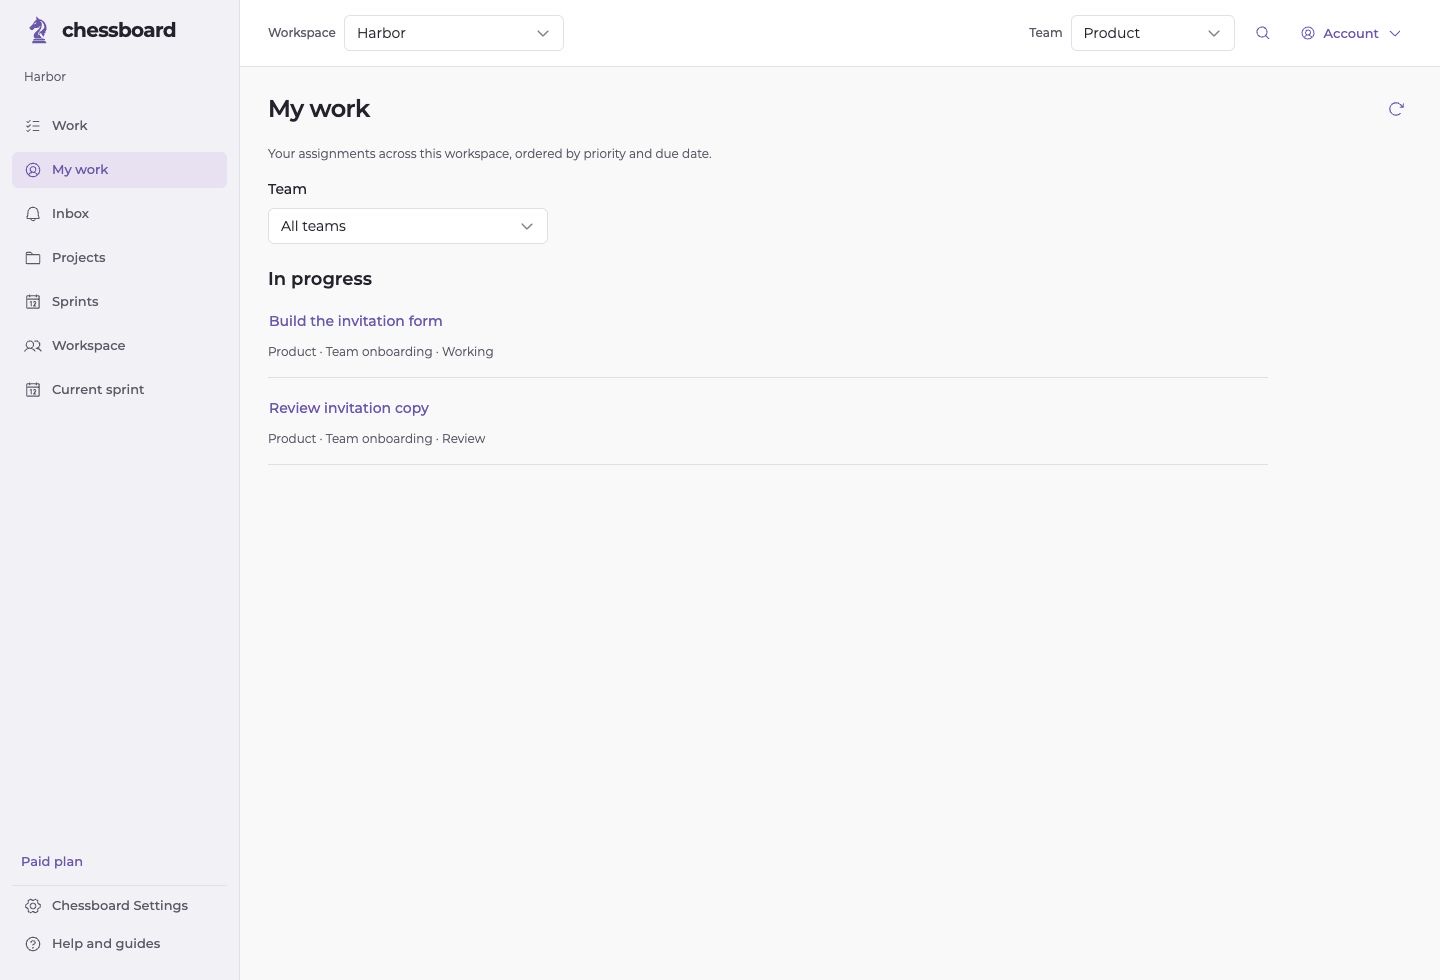Expand the All teams filter dropdown
Viewport: 1440px width, 980px height.
point(408,226)
